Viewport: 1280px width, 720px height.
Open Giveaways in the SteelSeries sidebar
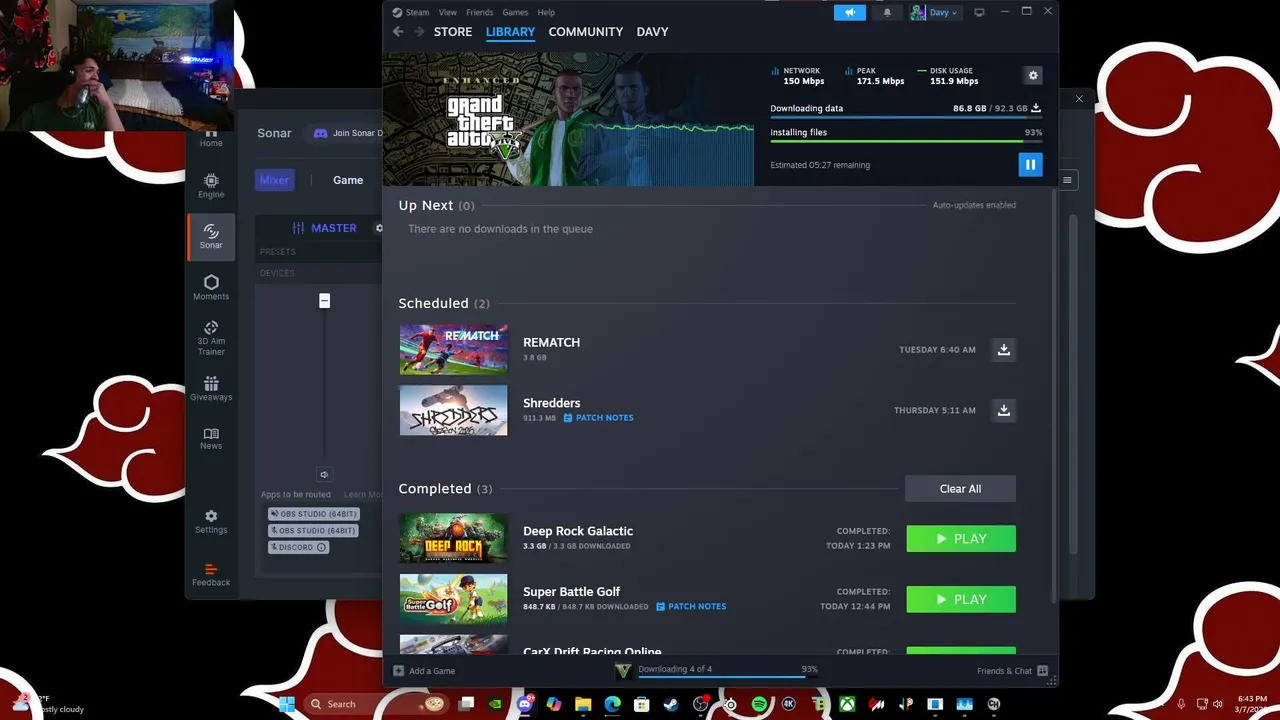coord(211,390)
